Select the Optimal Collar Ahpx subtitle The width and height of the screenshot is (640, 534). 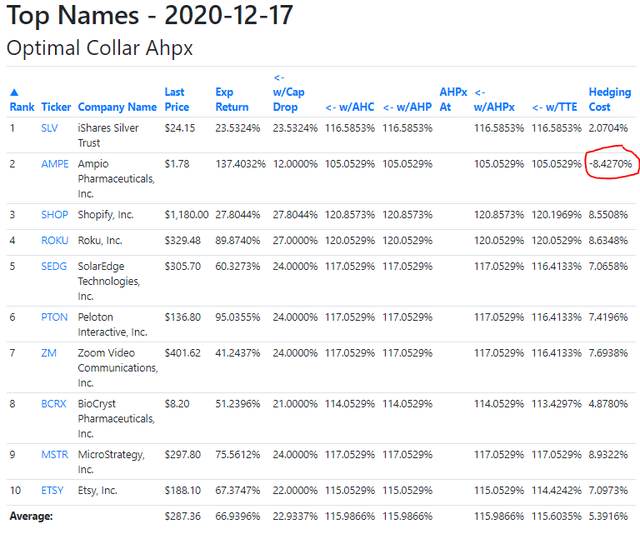[x=100, y=49]
